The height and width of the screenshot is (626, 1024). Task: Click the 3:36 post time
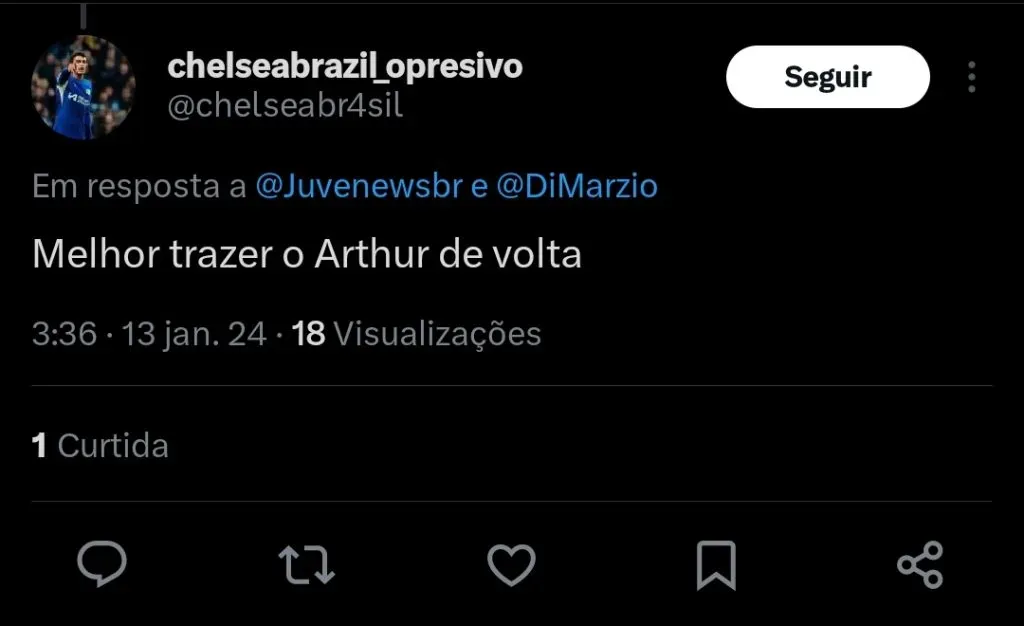tap(64, 334)
